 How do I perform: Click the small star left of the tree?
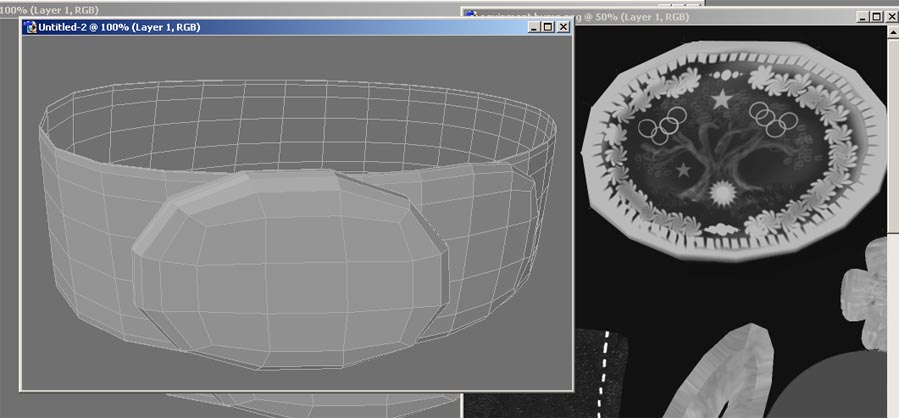[684, 171]
